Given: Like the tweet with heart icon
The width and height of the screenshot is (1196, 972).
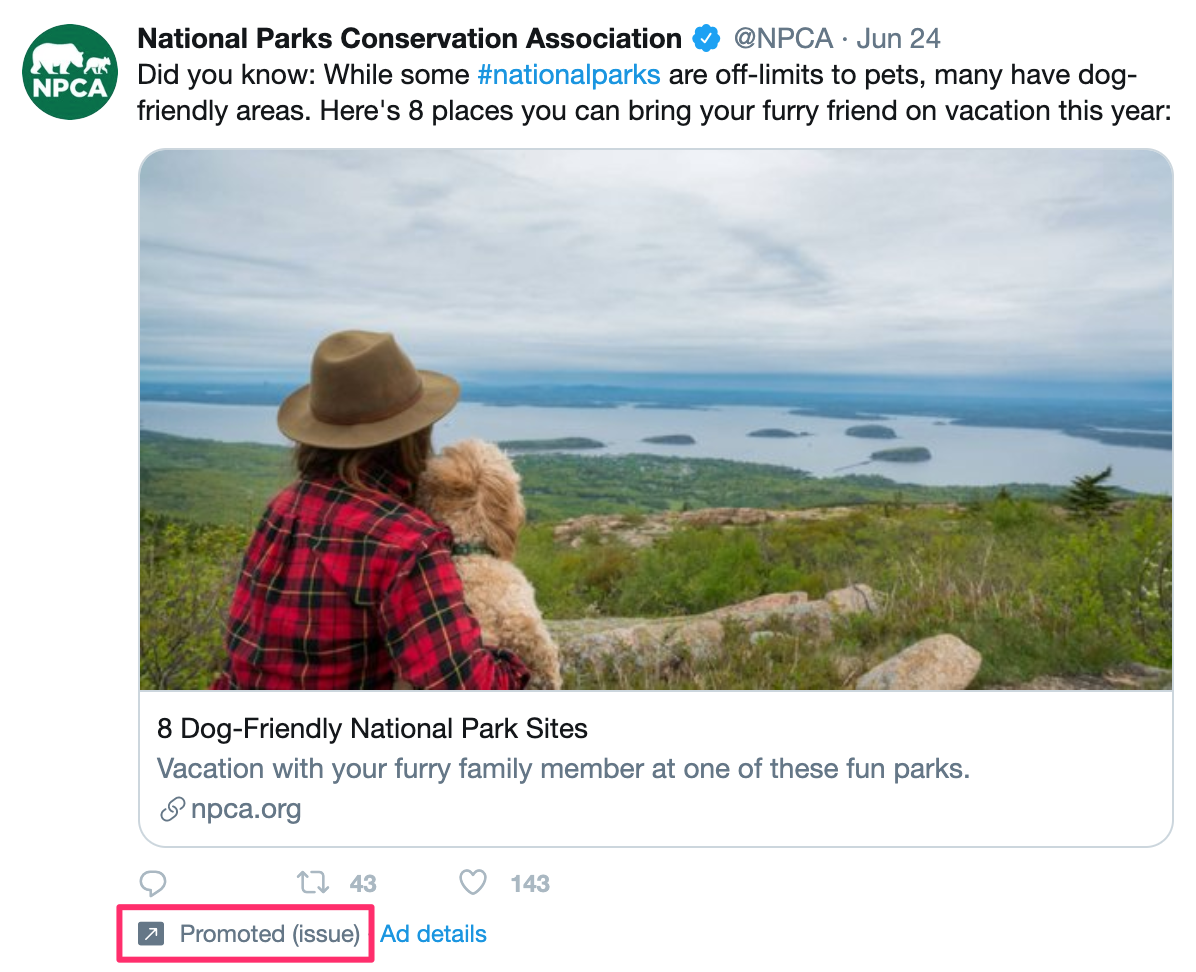Looking at the screenshot, I should click(472, 883).
